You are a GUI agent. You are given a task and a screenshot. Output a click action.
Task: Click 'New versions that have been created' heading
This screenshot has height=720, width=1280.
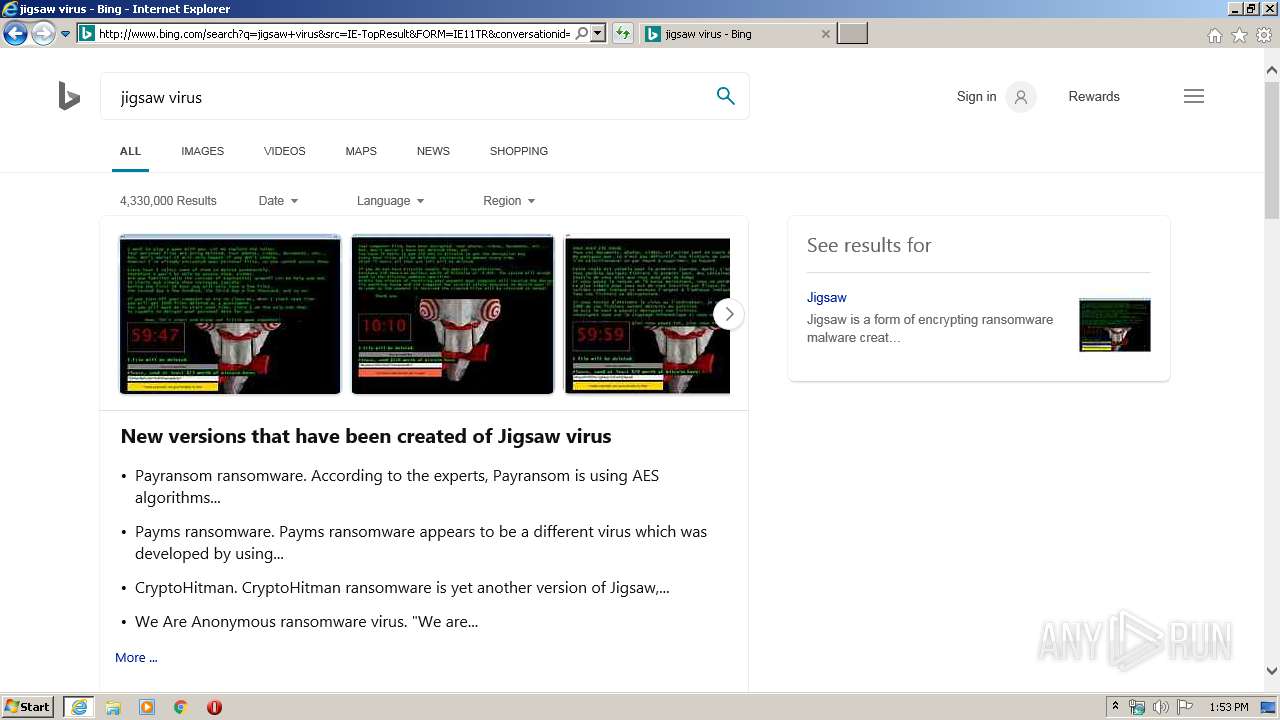[x=366, y=436]
